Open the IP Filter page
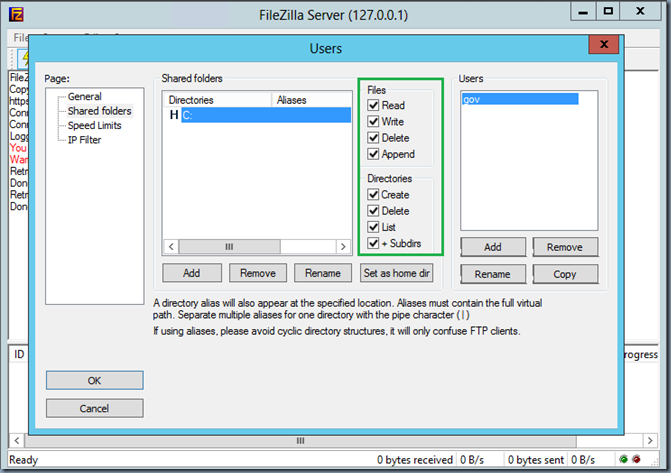Viewport: 671px width, 473px height. coord(84,140)
